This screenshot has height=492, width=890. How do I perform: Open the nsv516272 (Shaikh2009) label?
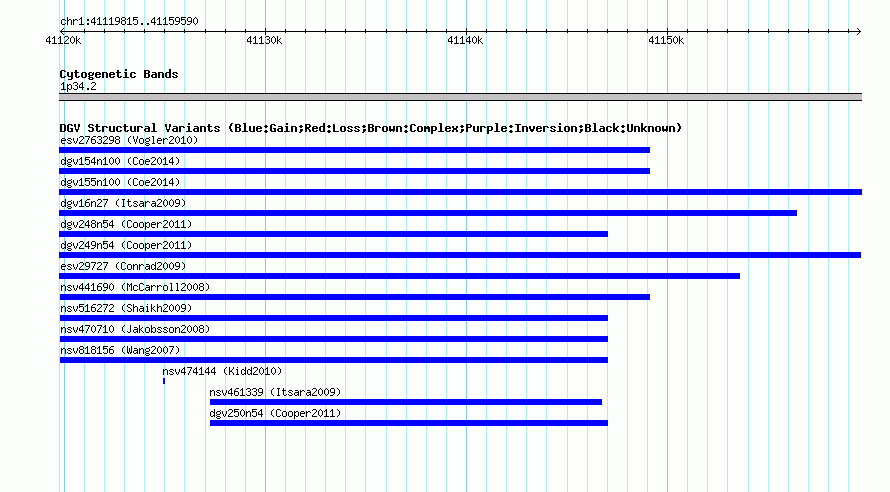click(126, 308)
